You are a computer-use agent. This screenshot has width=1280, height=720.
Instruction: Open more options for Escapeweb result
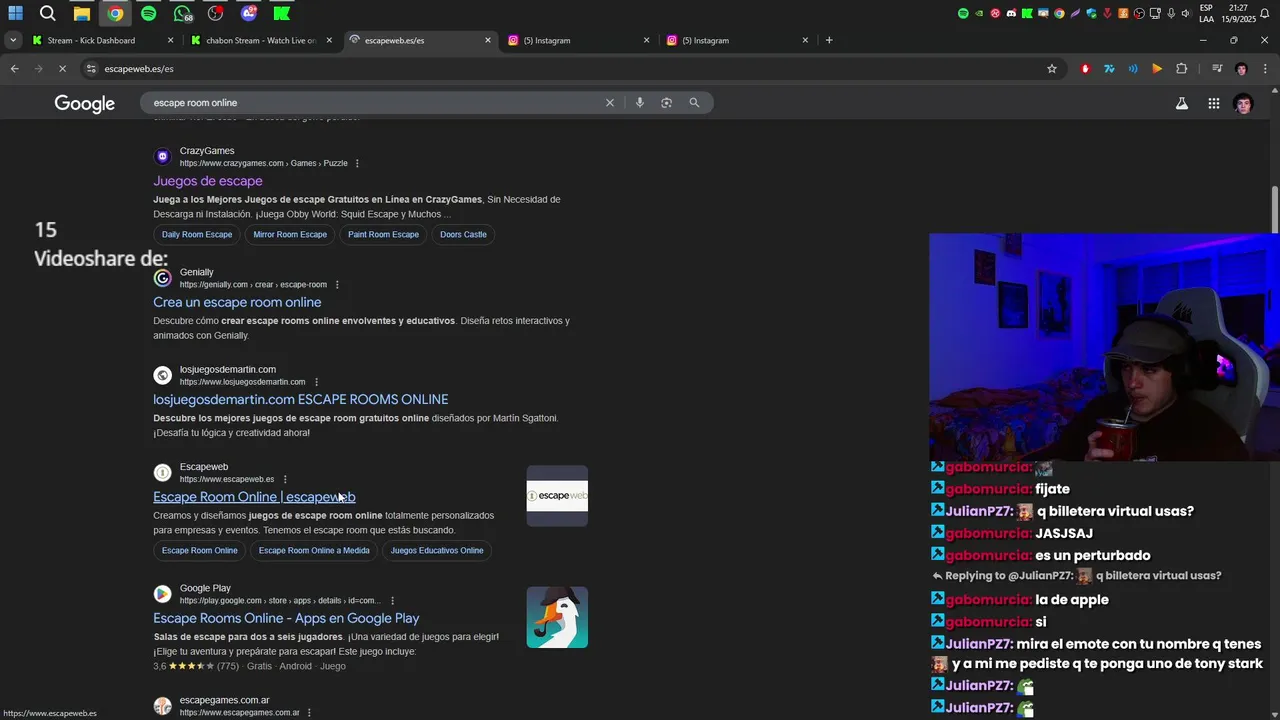coord(285,479)
